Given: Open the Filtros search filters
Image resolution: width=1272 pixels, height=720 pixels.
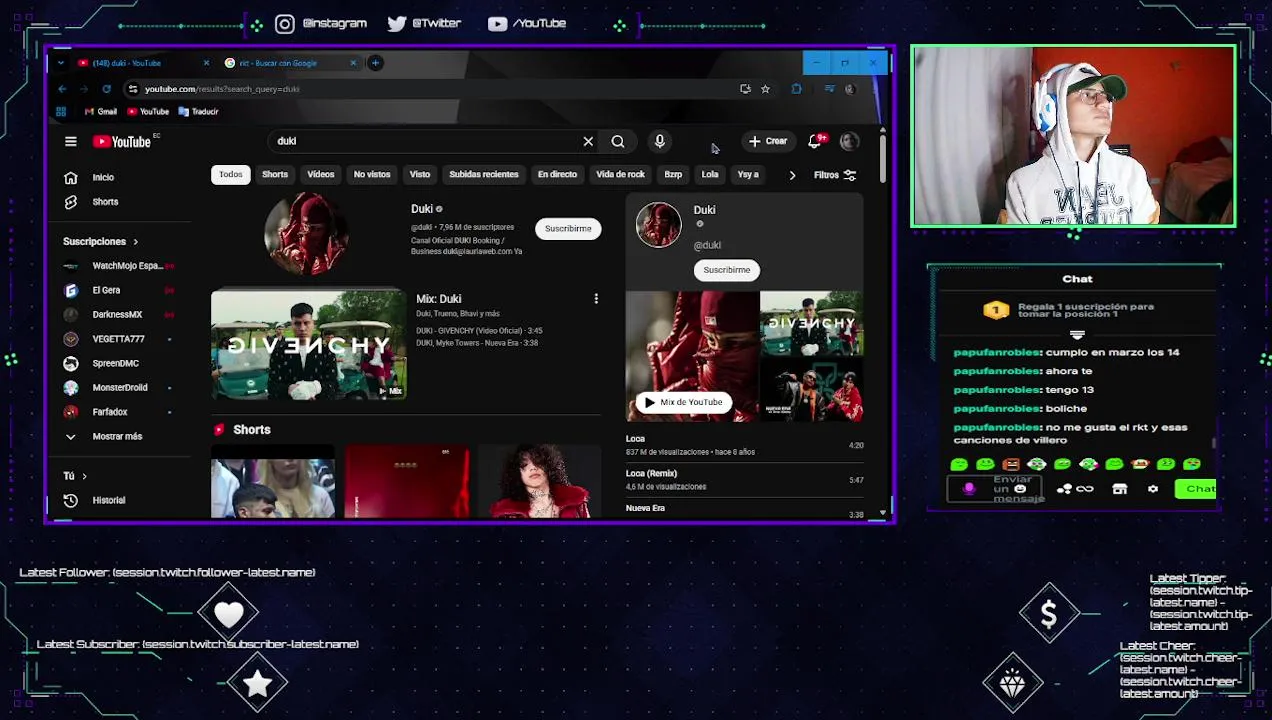Looking at the screenshot, I should click(x=835, y=175).
